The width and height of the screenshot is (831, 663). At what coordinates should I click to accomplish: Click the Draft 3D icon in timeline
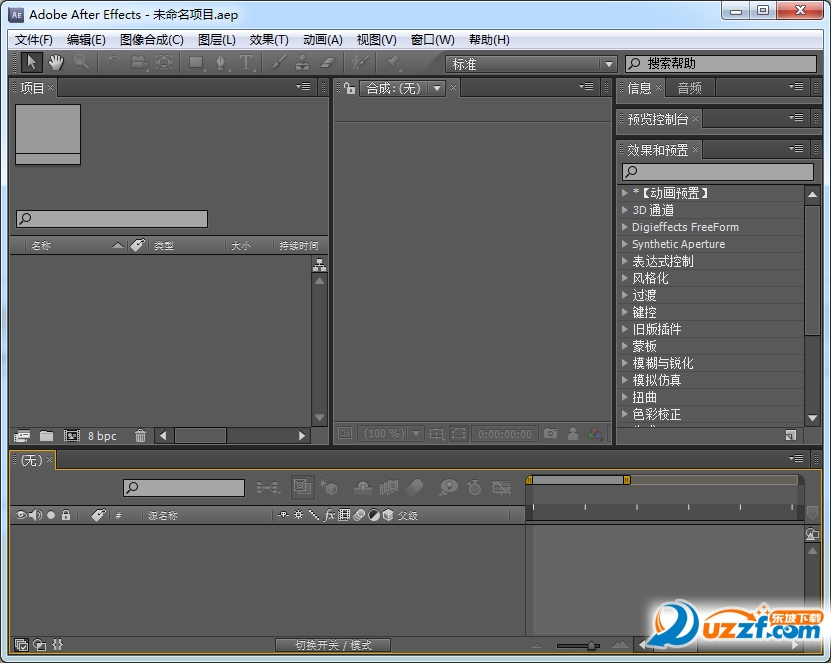(x=329, y=487)
